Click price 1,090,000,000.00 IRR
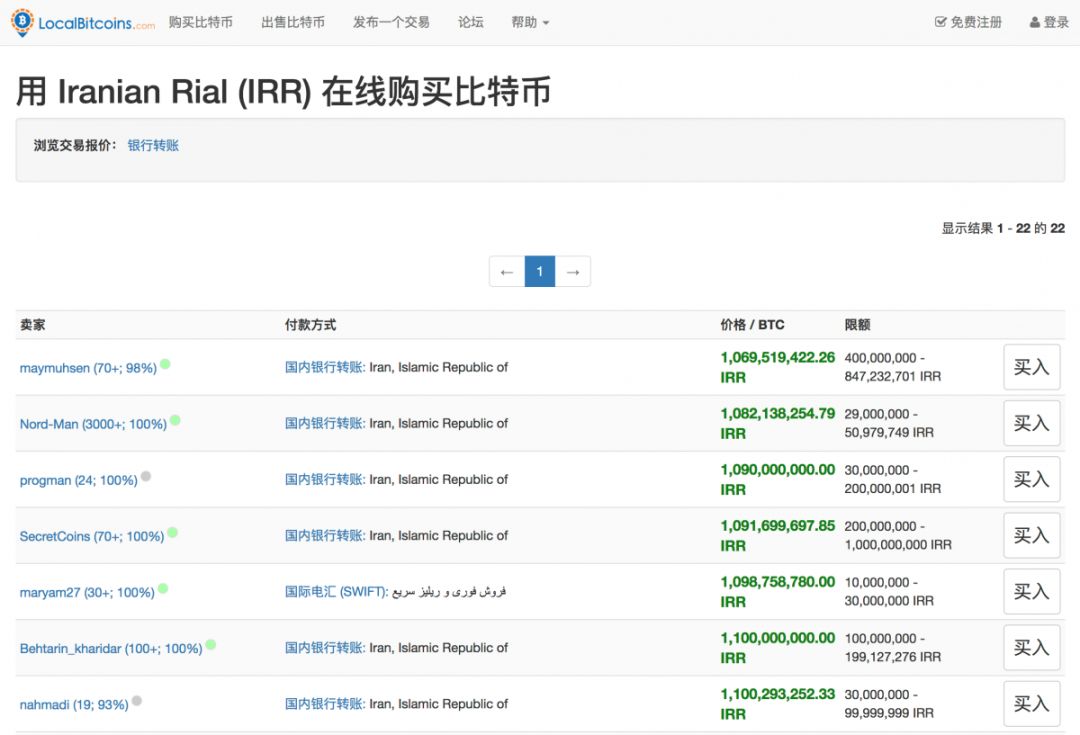 pyautogui.click(x=778, y=479)
